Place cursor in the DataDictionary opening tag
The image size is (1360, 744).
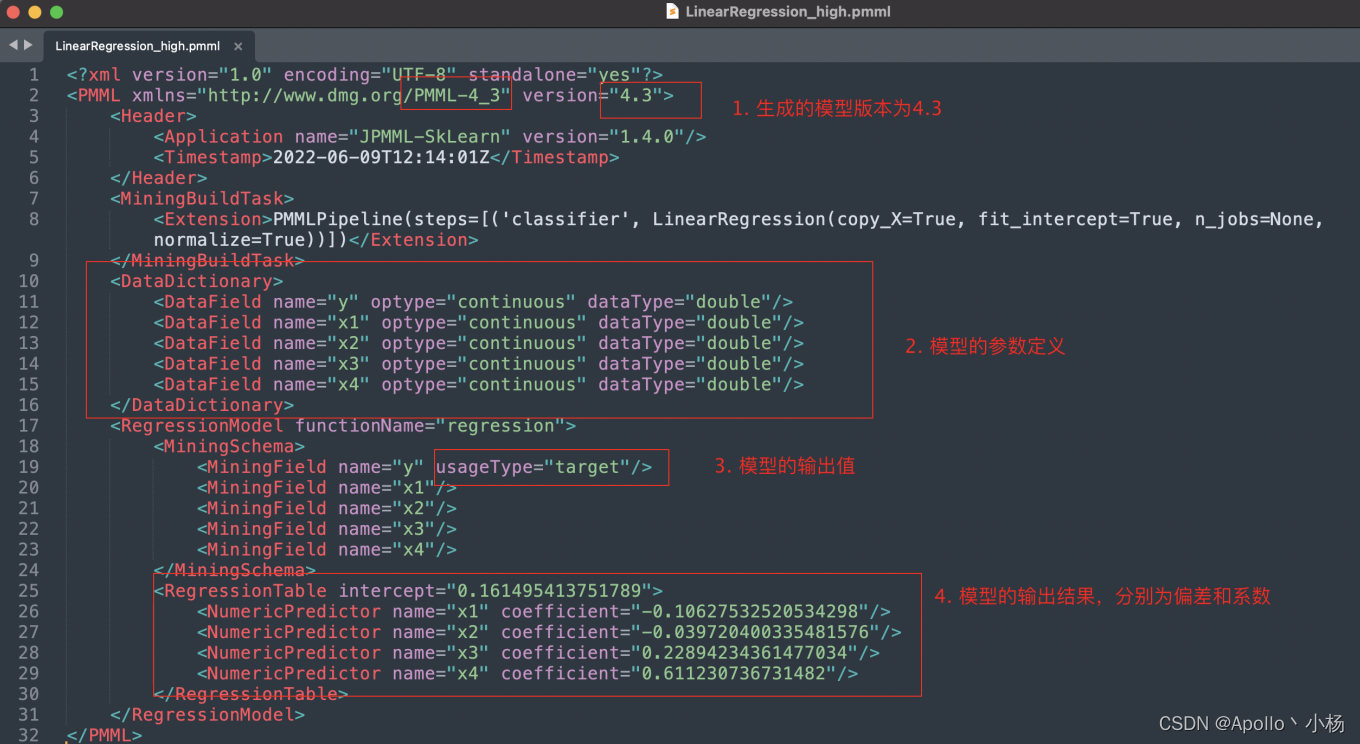click(196, 280)
